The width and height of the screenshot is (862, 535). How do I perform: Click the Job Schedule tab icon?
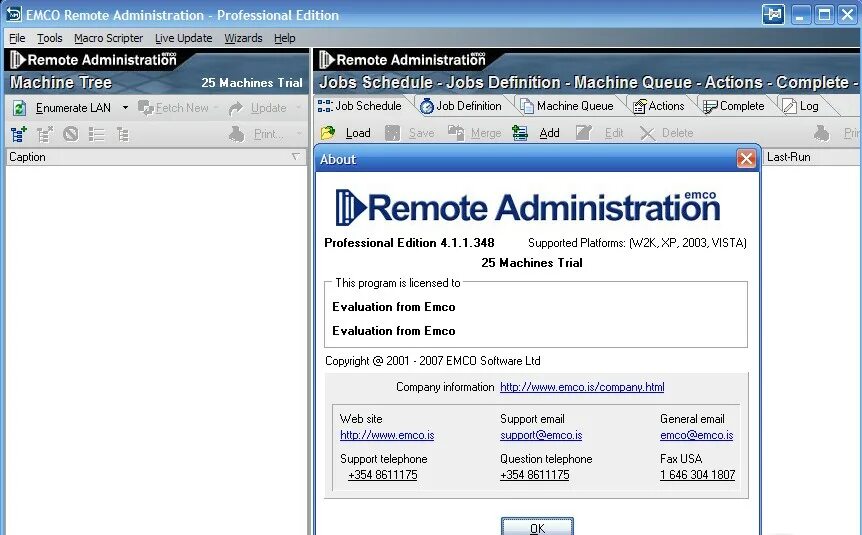pos(324,106)
